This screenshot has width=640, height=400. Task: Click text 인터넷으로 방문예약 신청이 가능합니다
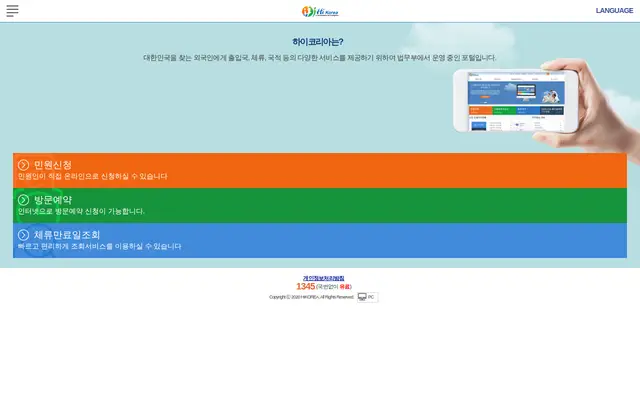81,211
